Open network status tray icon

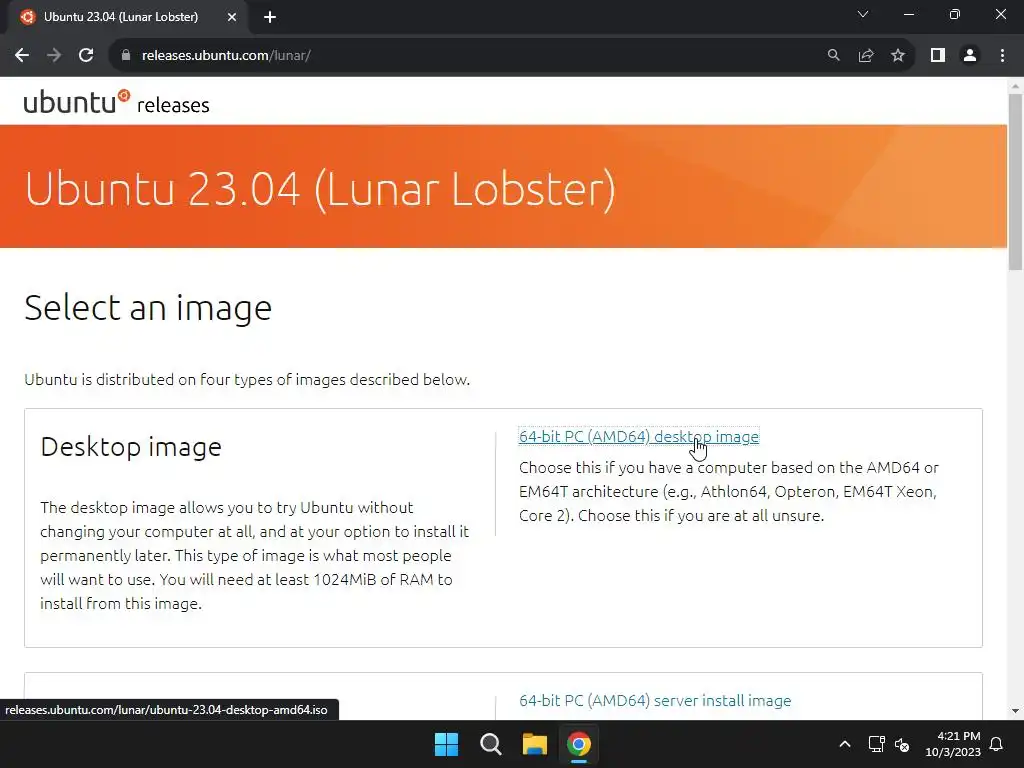click(876, 744)
